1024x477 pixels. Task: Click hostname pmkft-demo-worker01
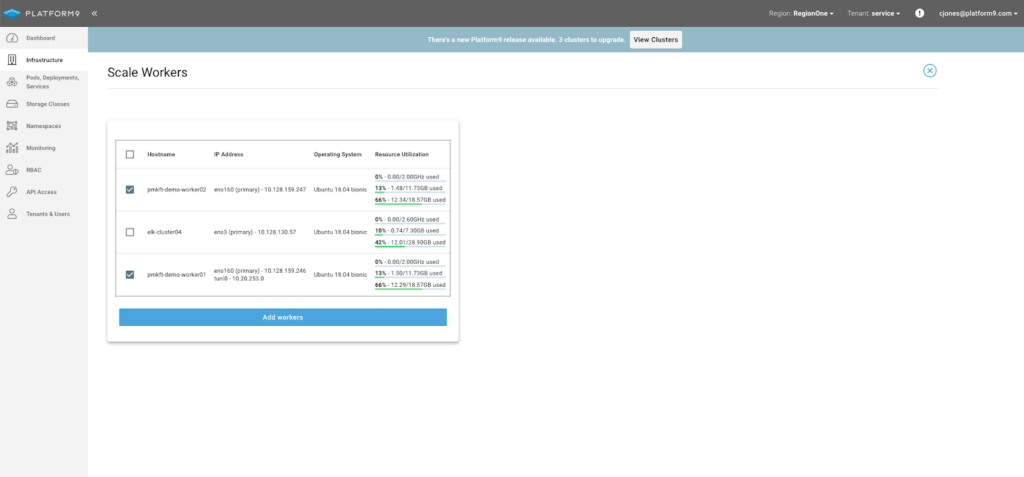click(176, 274)
